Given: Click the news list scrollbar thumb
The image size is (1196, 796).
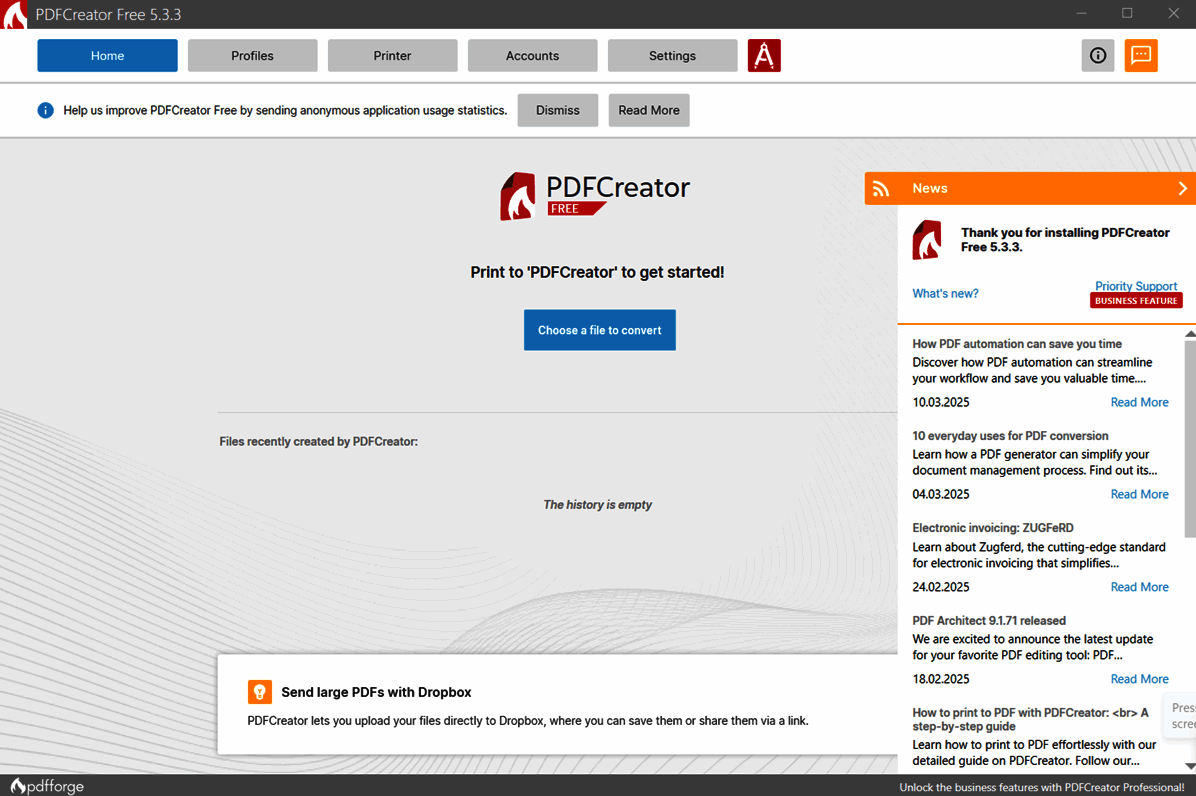Looking at the screenshot, I should (x=1190, y=438).
